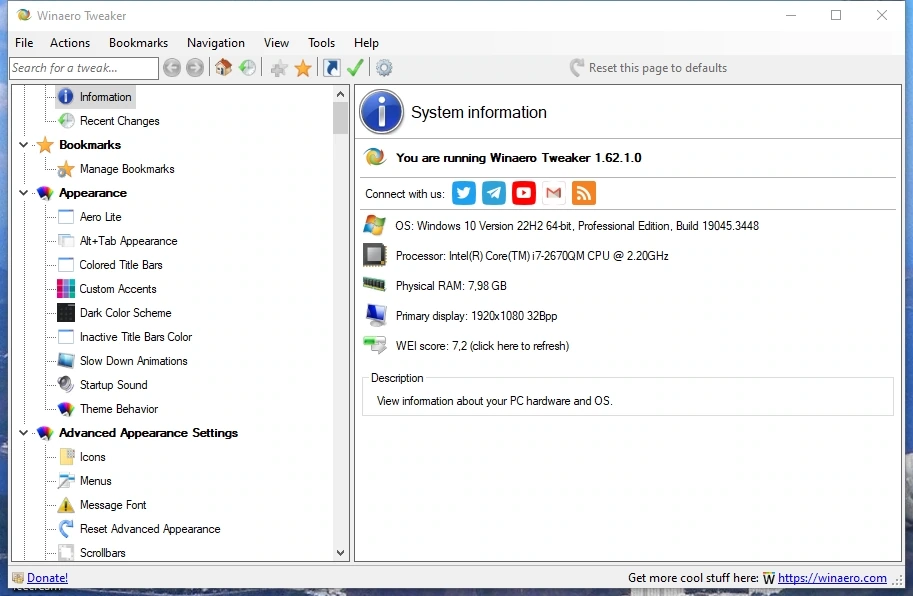Open the Actions menu

(x=70, y=42)
